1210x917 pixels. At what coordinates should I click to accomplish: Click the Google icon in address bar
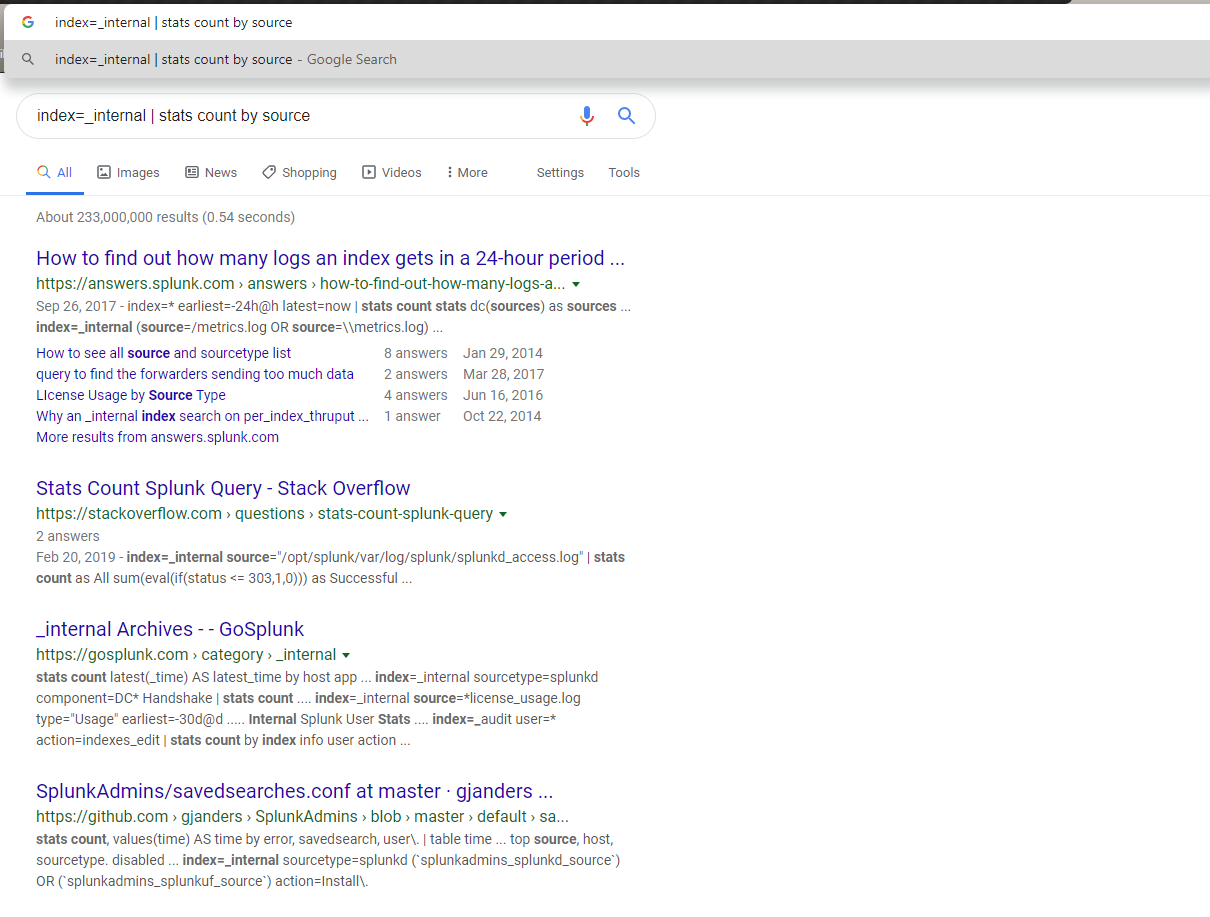[x=28, y=22]
